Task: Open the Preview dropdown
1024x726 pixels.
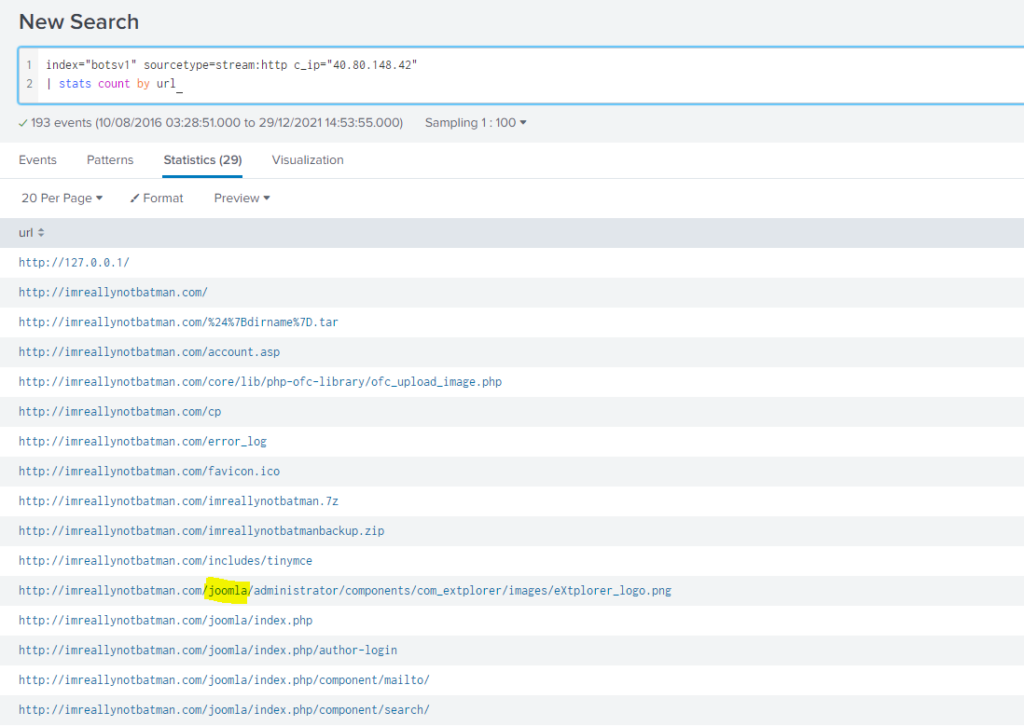Action: coord(241,198)
